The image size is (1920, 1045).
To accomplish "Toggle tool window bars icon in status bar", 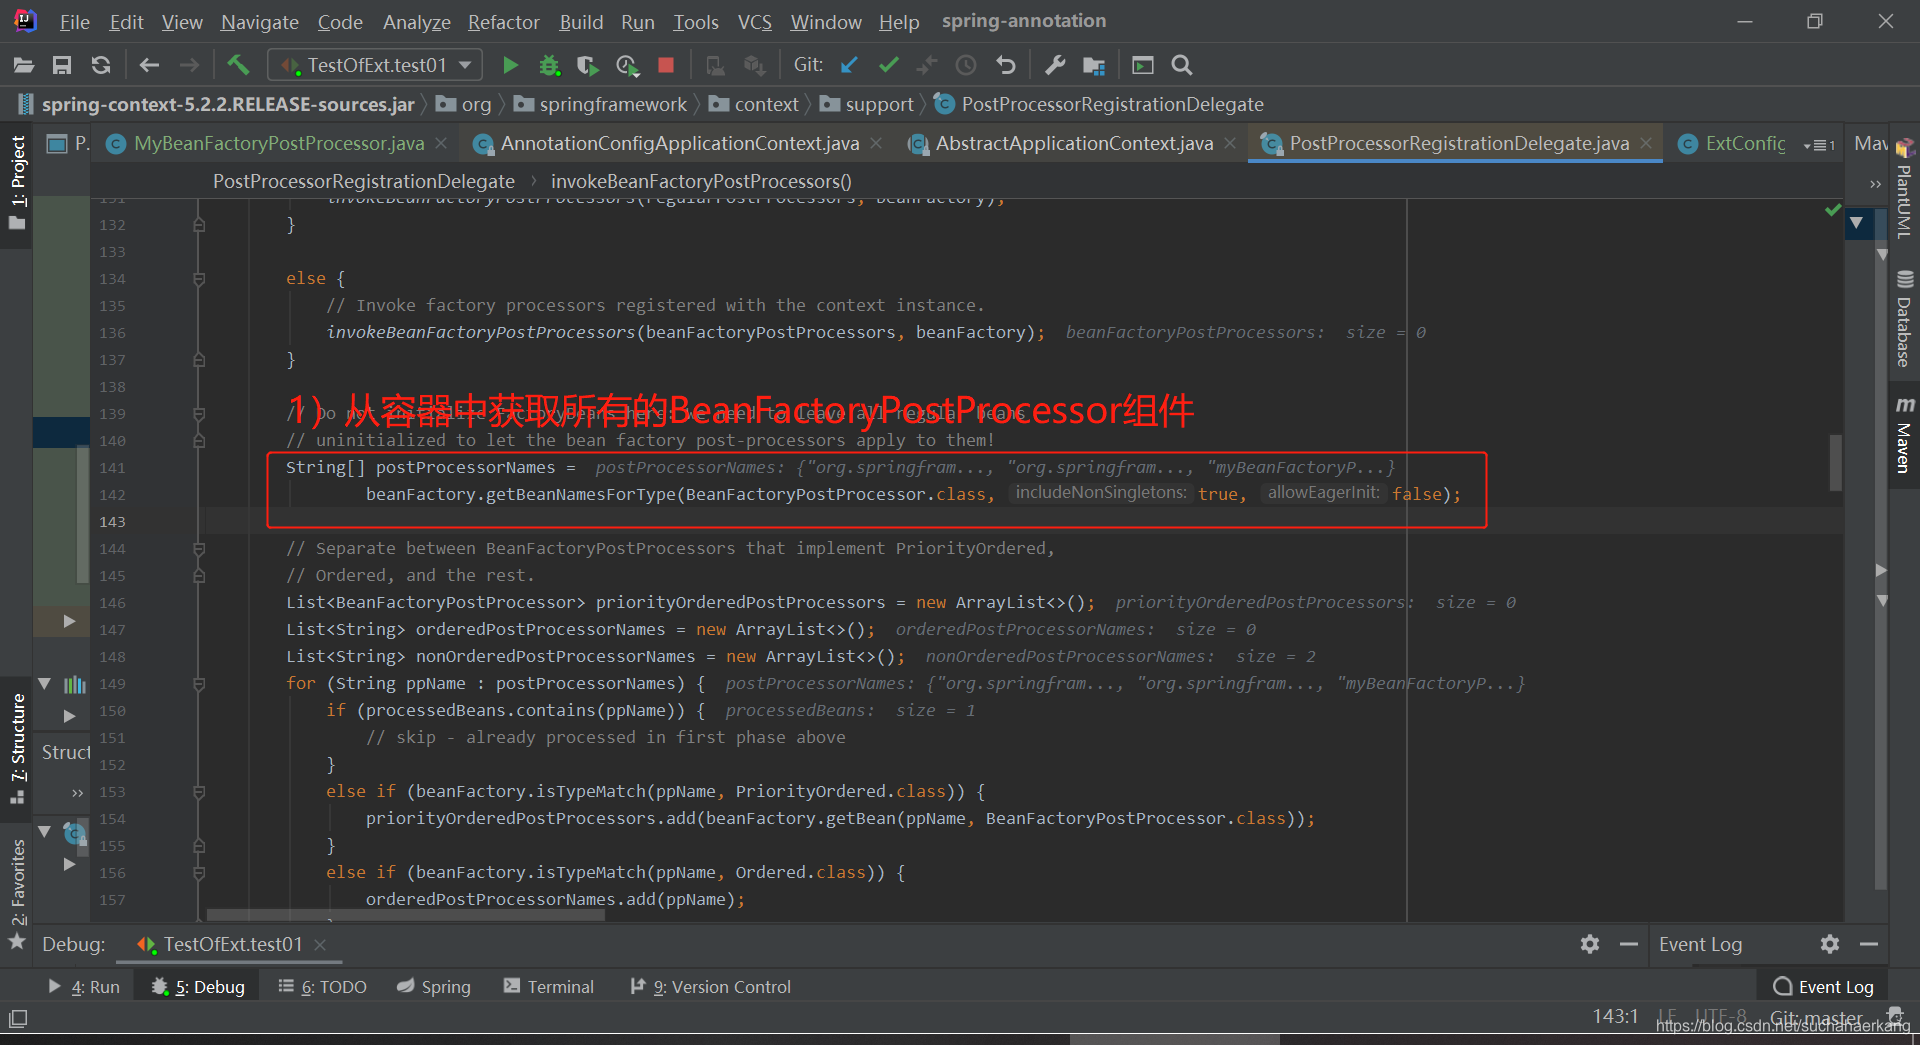I will [x=18, y=1019].
